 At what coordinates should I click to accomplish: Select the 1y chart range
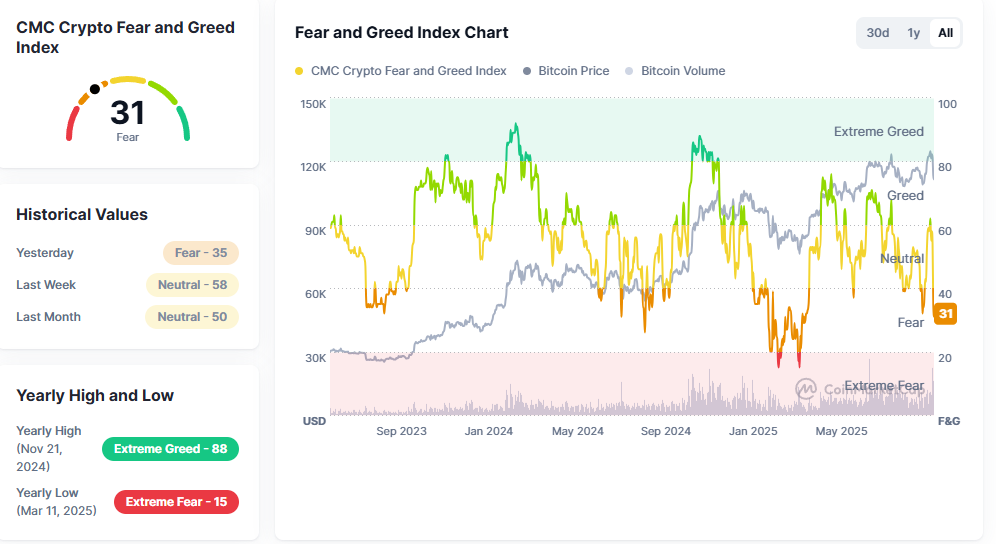(913, 33)
